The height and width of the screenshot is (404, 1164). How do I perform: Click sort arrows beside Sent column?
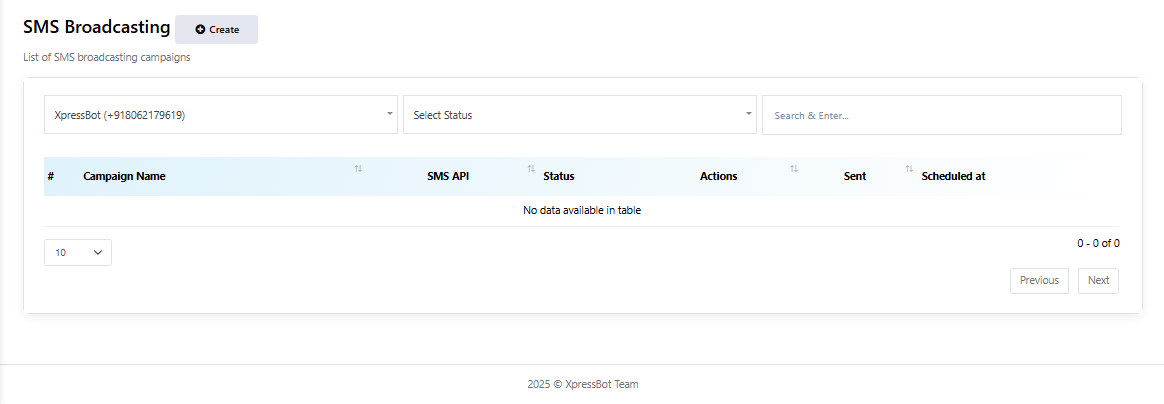910,168
